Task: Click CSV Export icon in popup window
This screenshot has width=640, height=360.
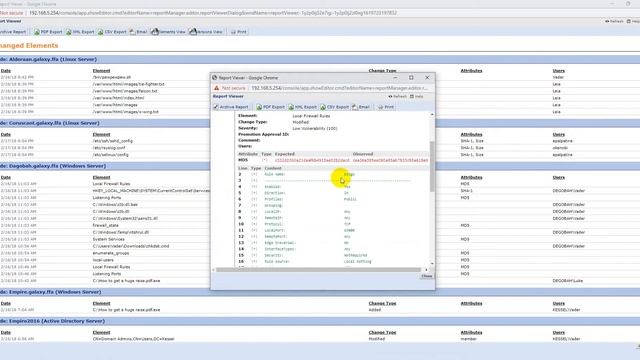Action: pyautogui.click(x=323, y=107)
